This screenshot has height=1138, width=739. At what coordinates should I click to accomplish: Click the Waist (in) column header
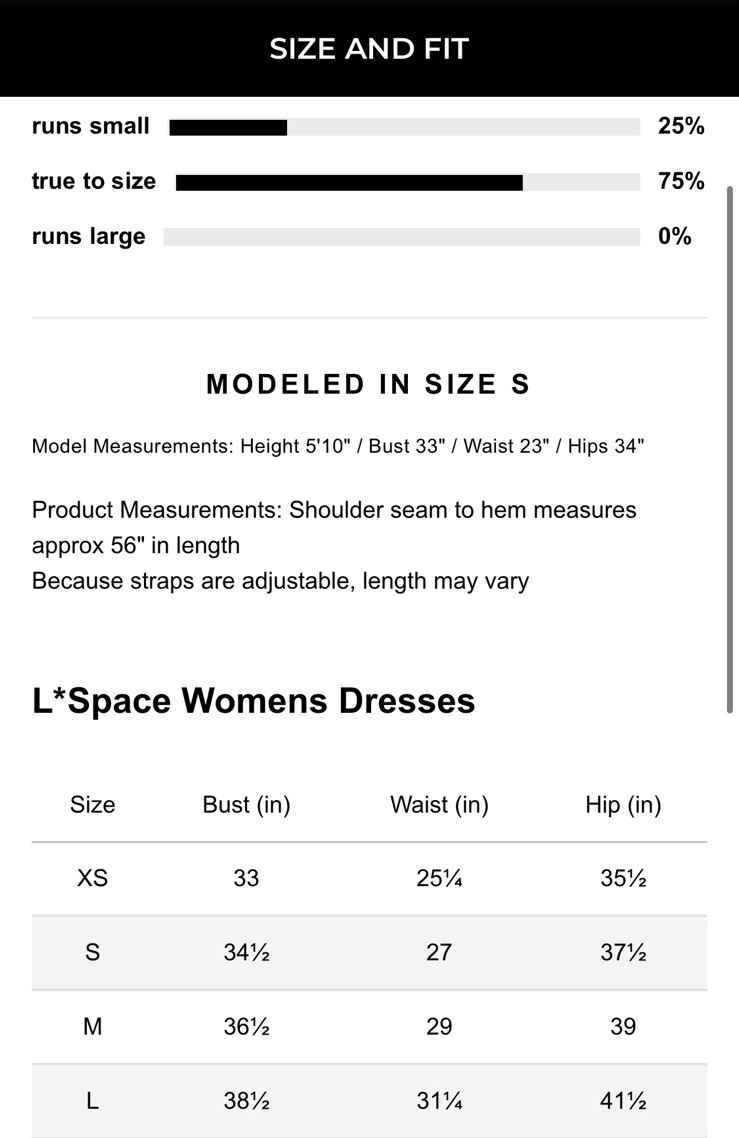439,805
